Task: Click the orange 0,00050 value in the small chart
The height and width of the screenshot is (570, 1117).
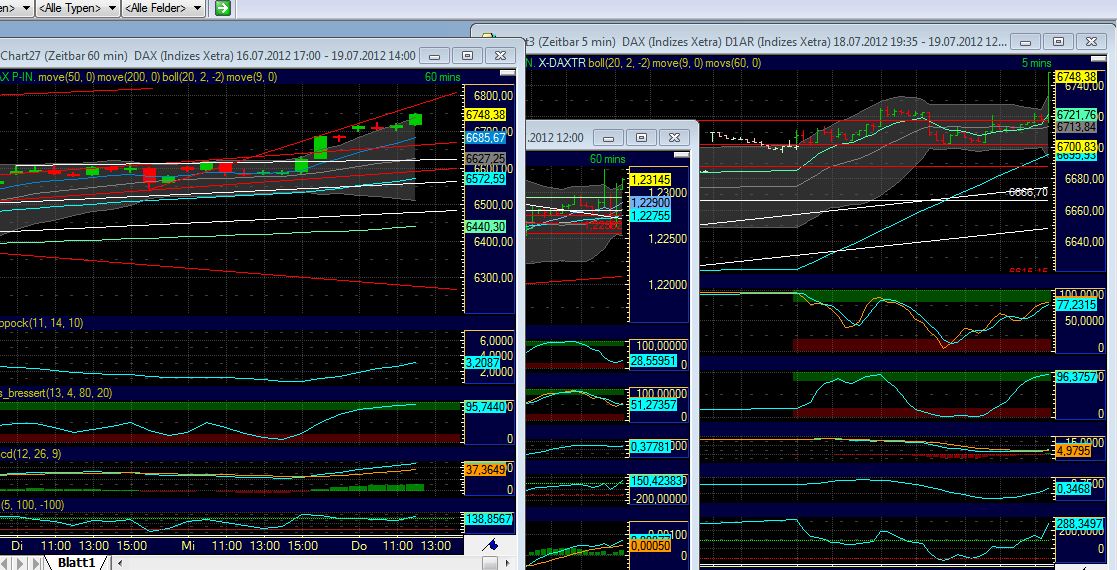Action: click(x=650, y=545)
